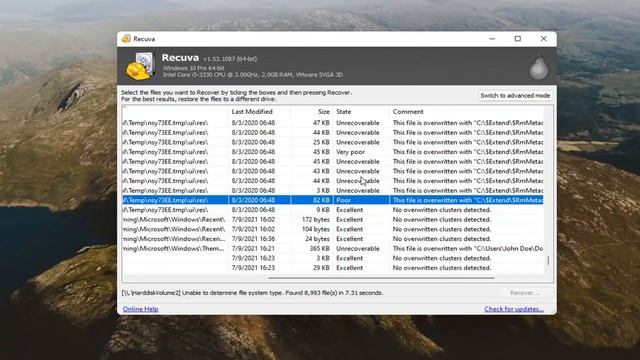The image size is (640, 360).
Task: Select the 25 KB Unrecoverable row
Action: click(x=333, y=142)
